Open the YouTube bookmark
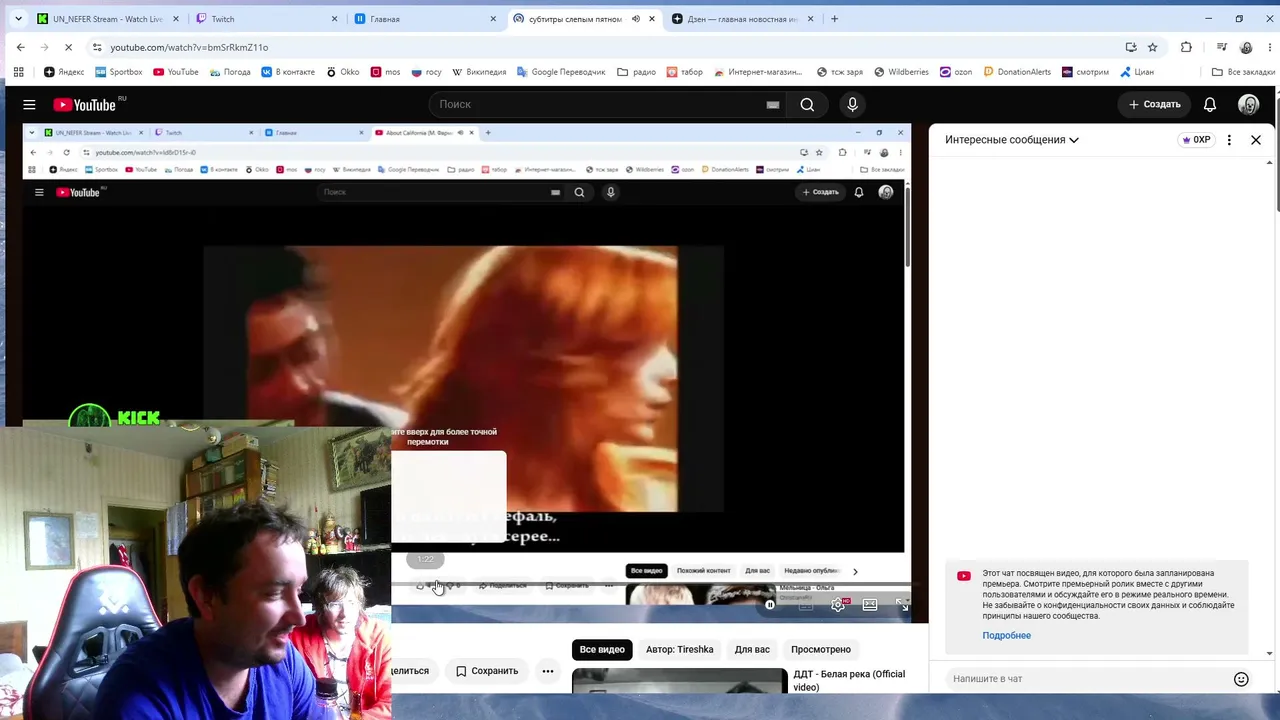The image size is (1280, 720). tap(175, 72)
